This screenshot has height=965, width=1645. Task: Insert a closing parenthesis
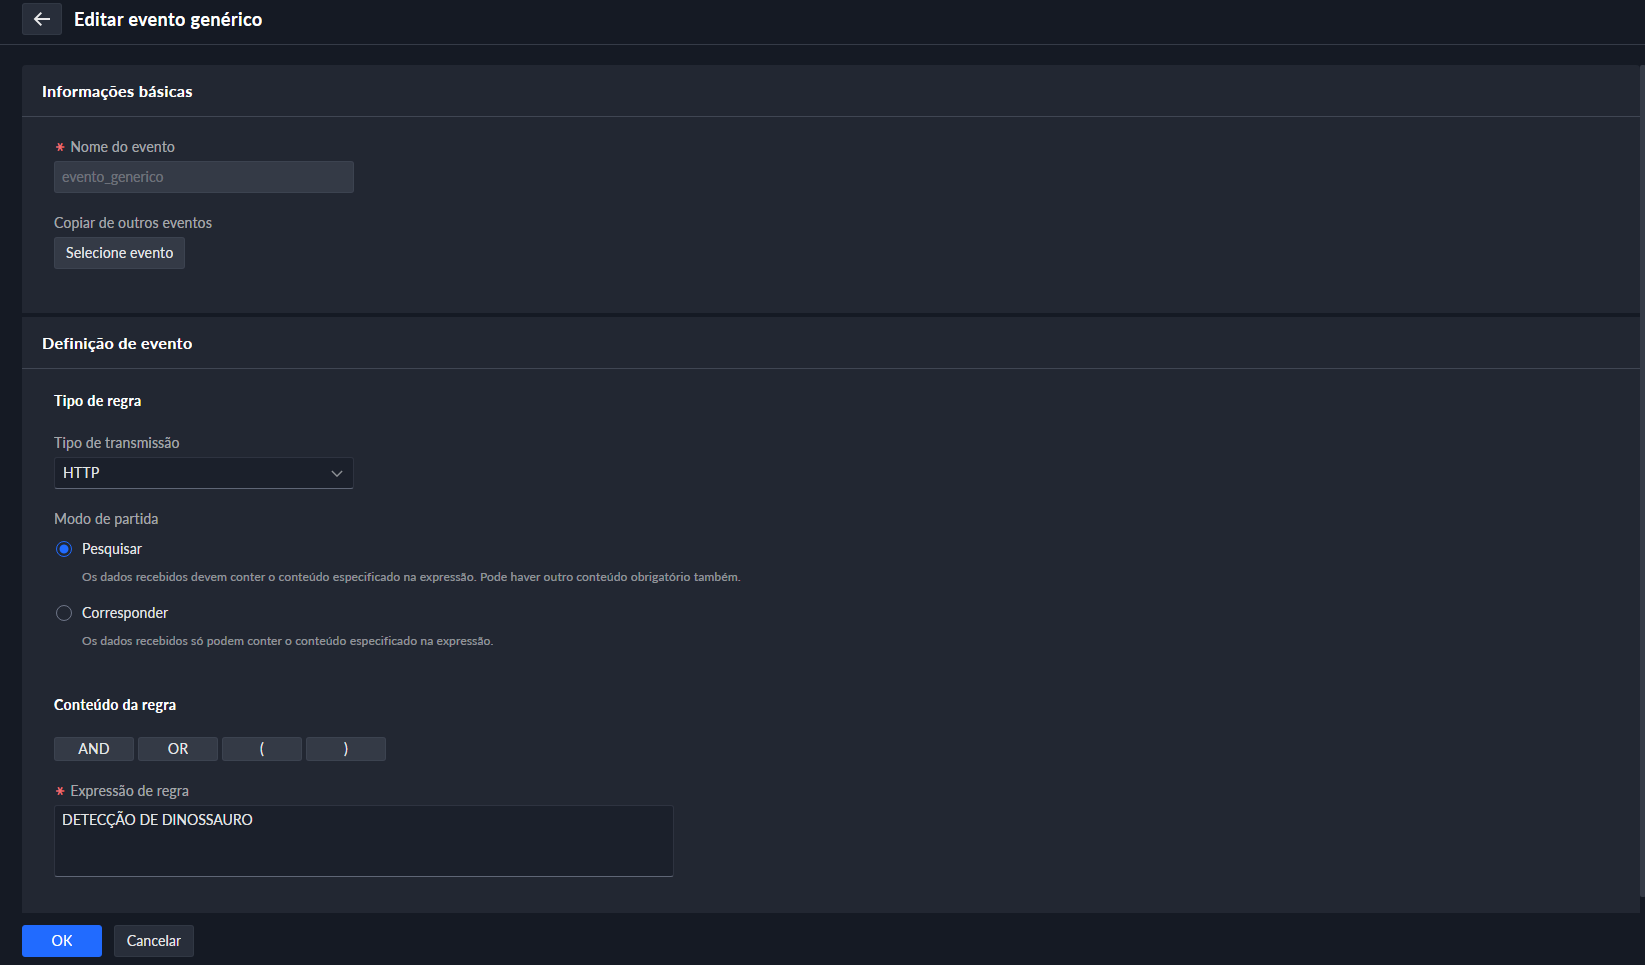(346, 749)
